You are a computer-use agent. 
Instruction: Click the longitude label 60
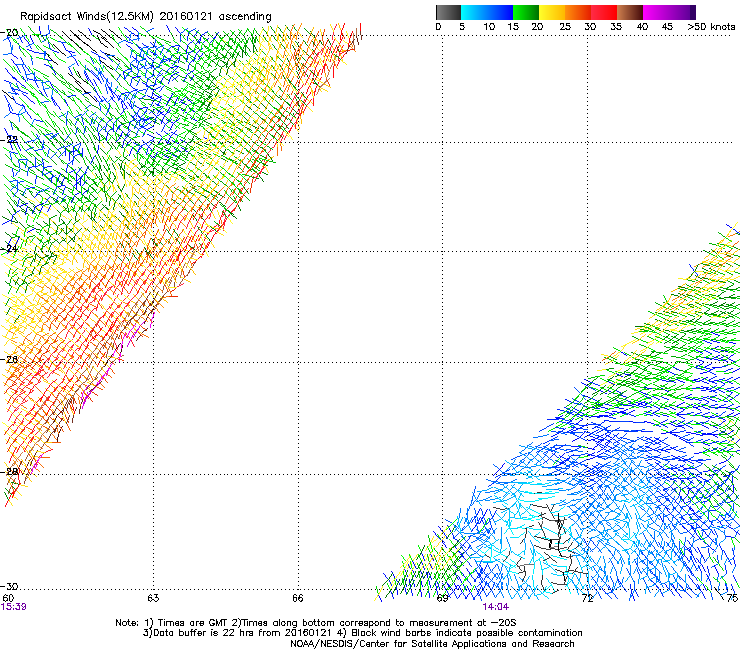tap(8, 598)
